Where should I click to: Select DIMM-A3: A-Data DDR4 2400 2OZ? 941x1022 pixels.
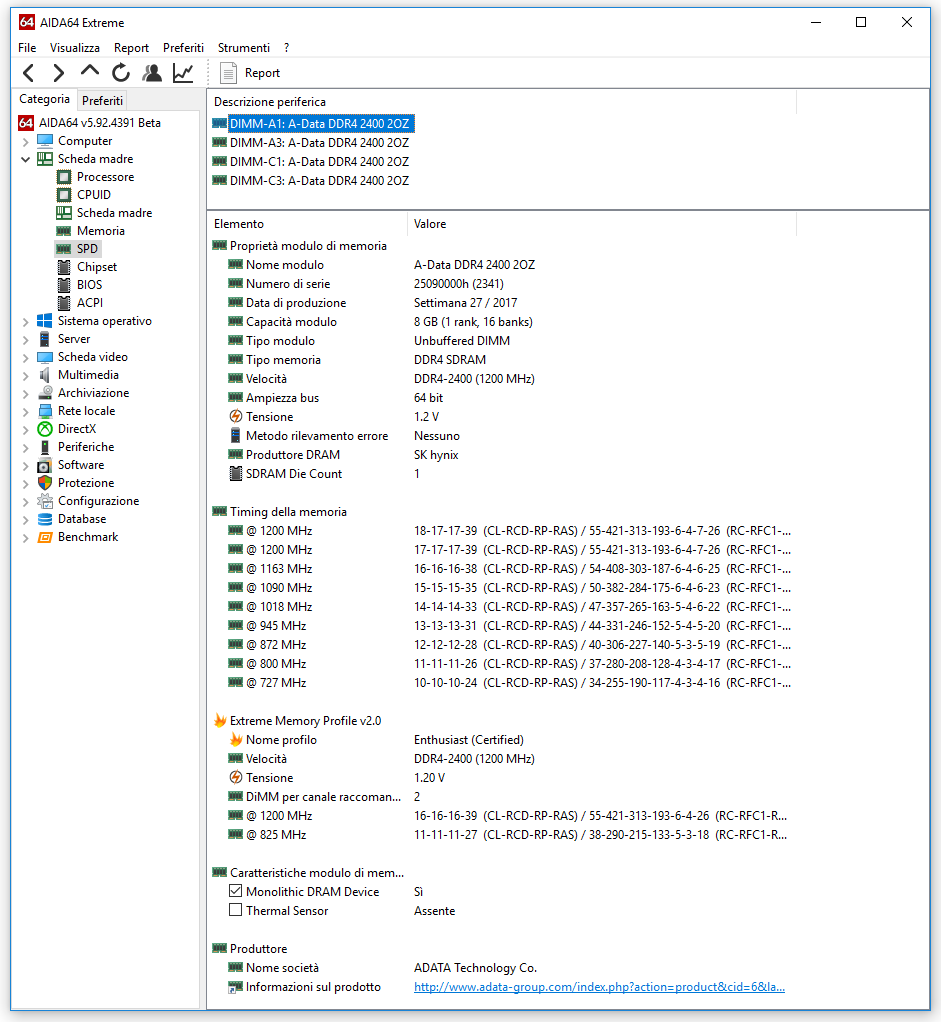click(x=319, y=143)
